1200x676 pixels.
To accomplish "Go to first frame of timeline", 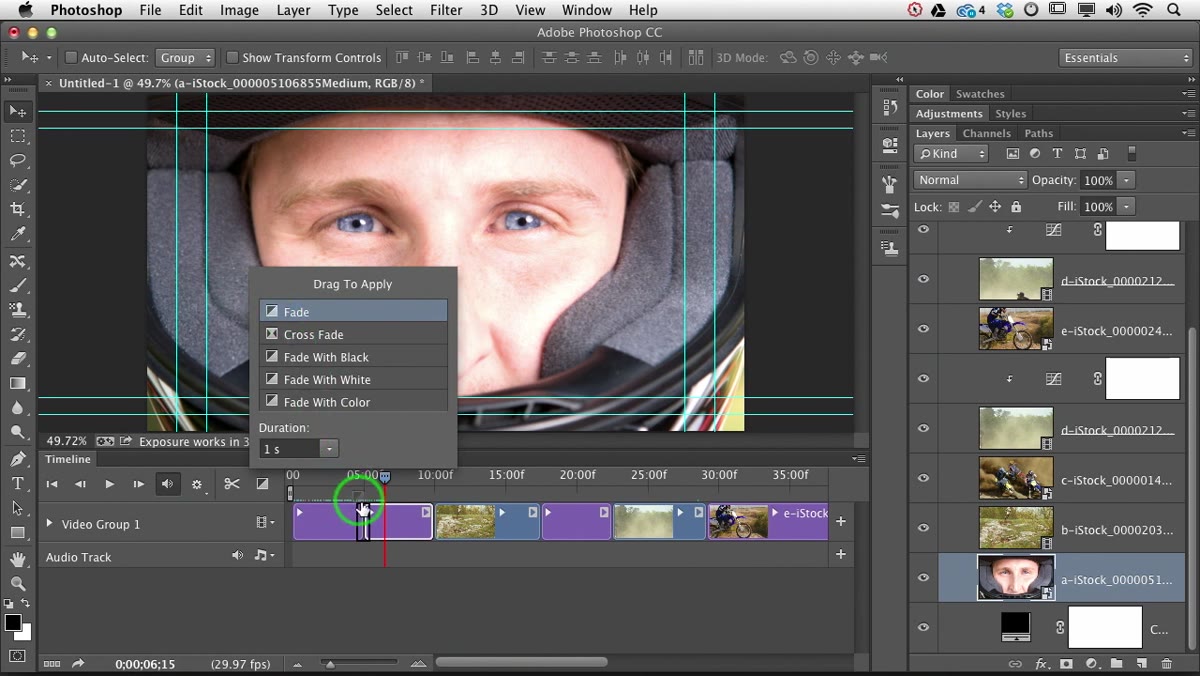I will (52, 484).
